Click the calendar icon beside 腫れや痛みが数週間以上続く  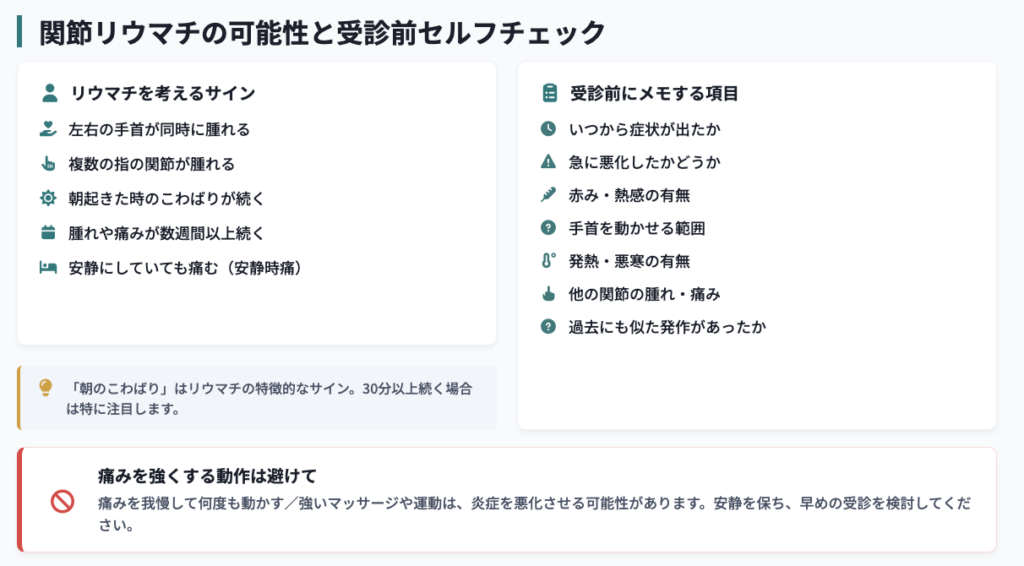click(48, 232)
